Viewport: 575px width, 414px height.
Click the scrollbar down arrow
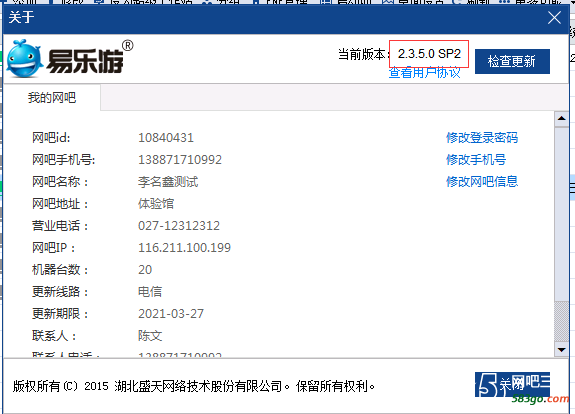coord(561,349)
